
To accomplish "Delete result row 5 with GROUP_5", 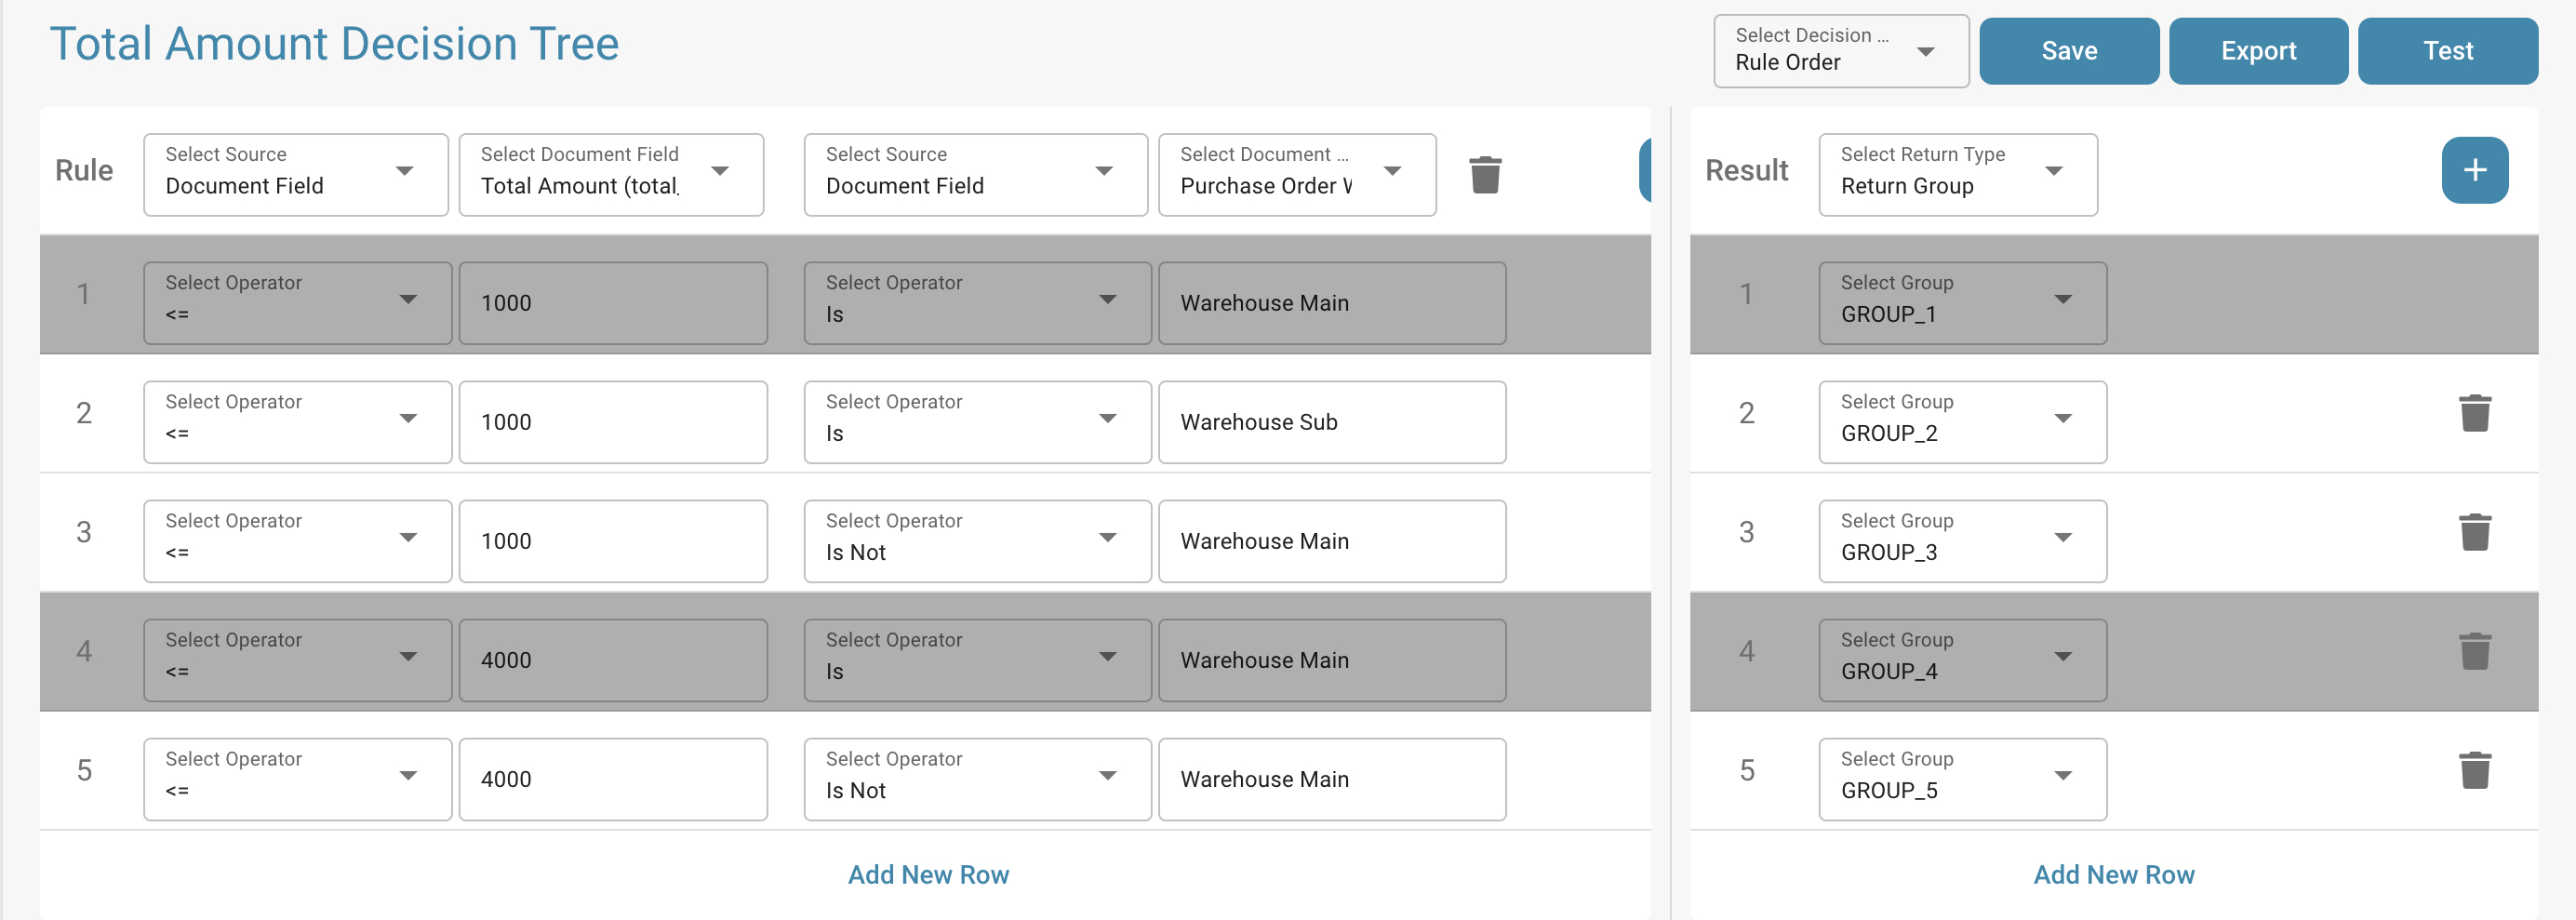I will (x=2475, y=769).
